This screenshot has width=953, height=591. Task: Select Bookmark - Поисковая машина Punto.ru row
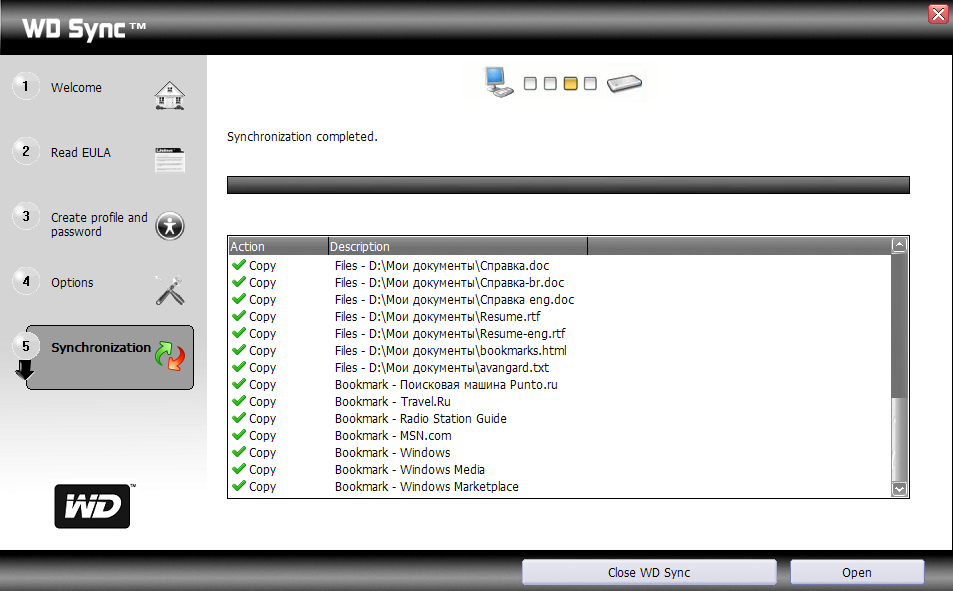tap(560, 385)
